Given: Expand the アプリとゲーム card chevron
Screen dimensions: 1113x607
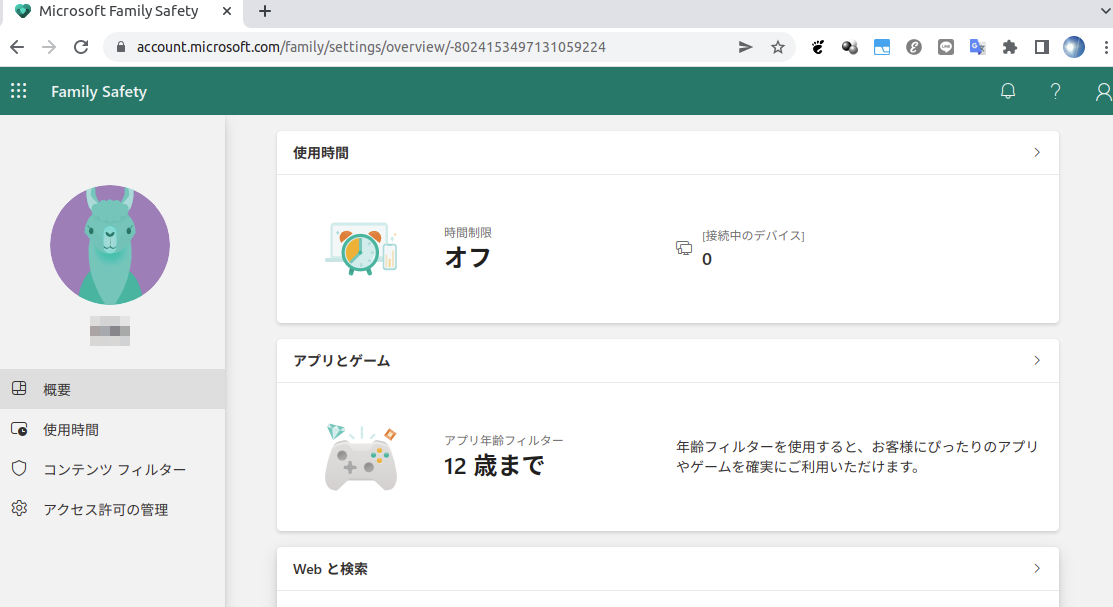Looking at the screenshot, I should [x=1037, y=360].
